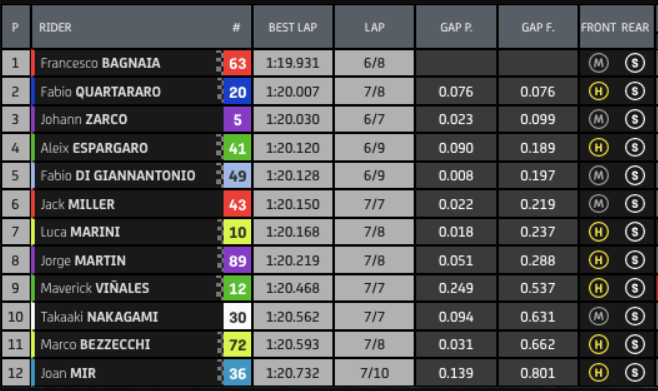Click Mir's hard front tyre icon
The width and height of the screenshot is (658, 391).
click(598, 373)
